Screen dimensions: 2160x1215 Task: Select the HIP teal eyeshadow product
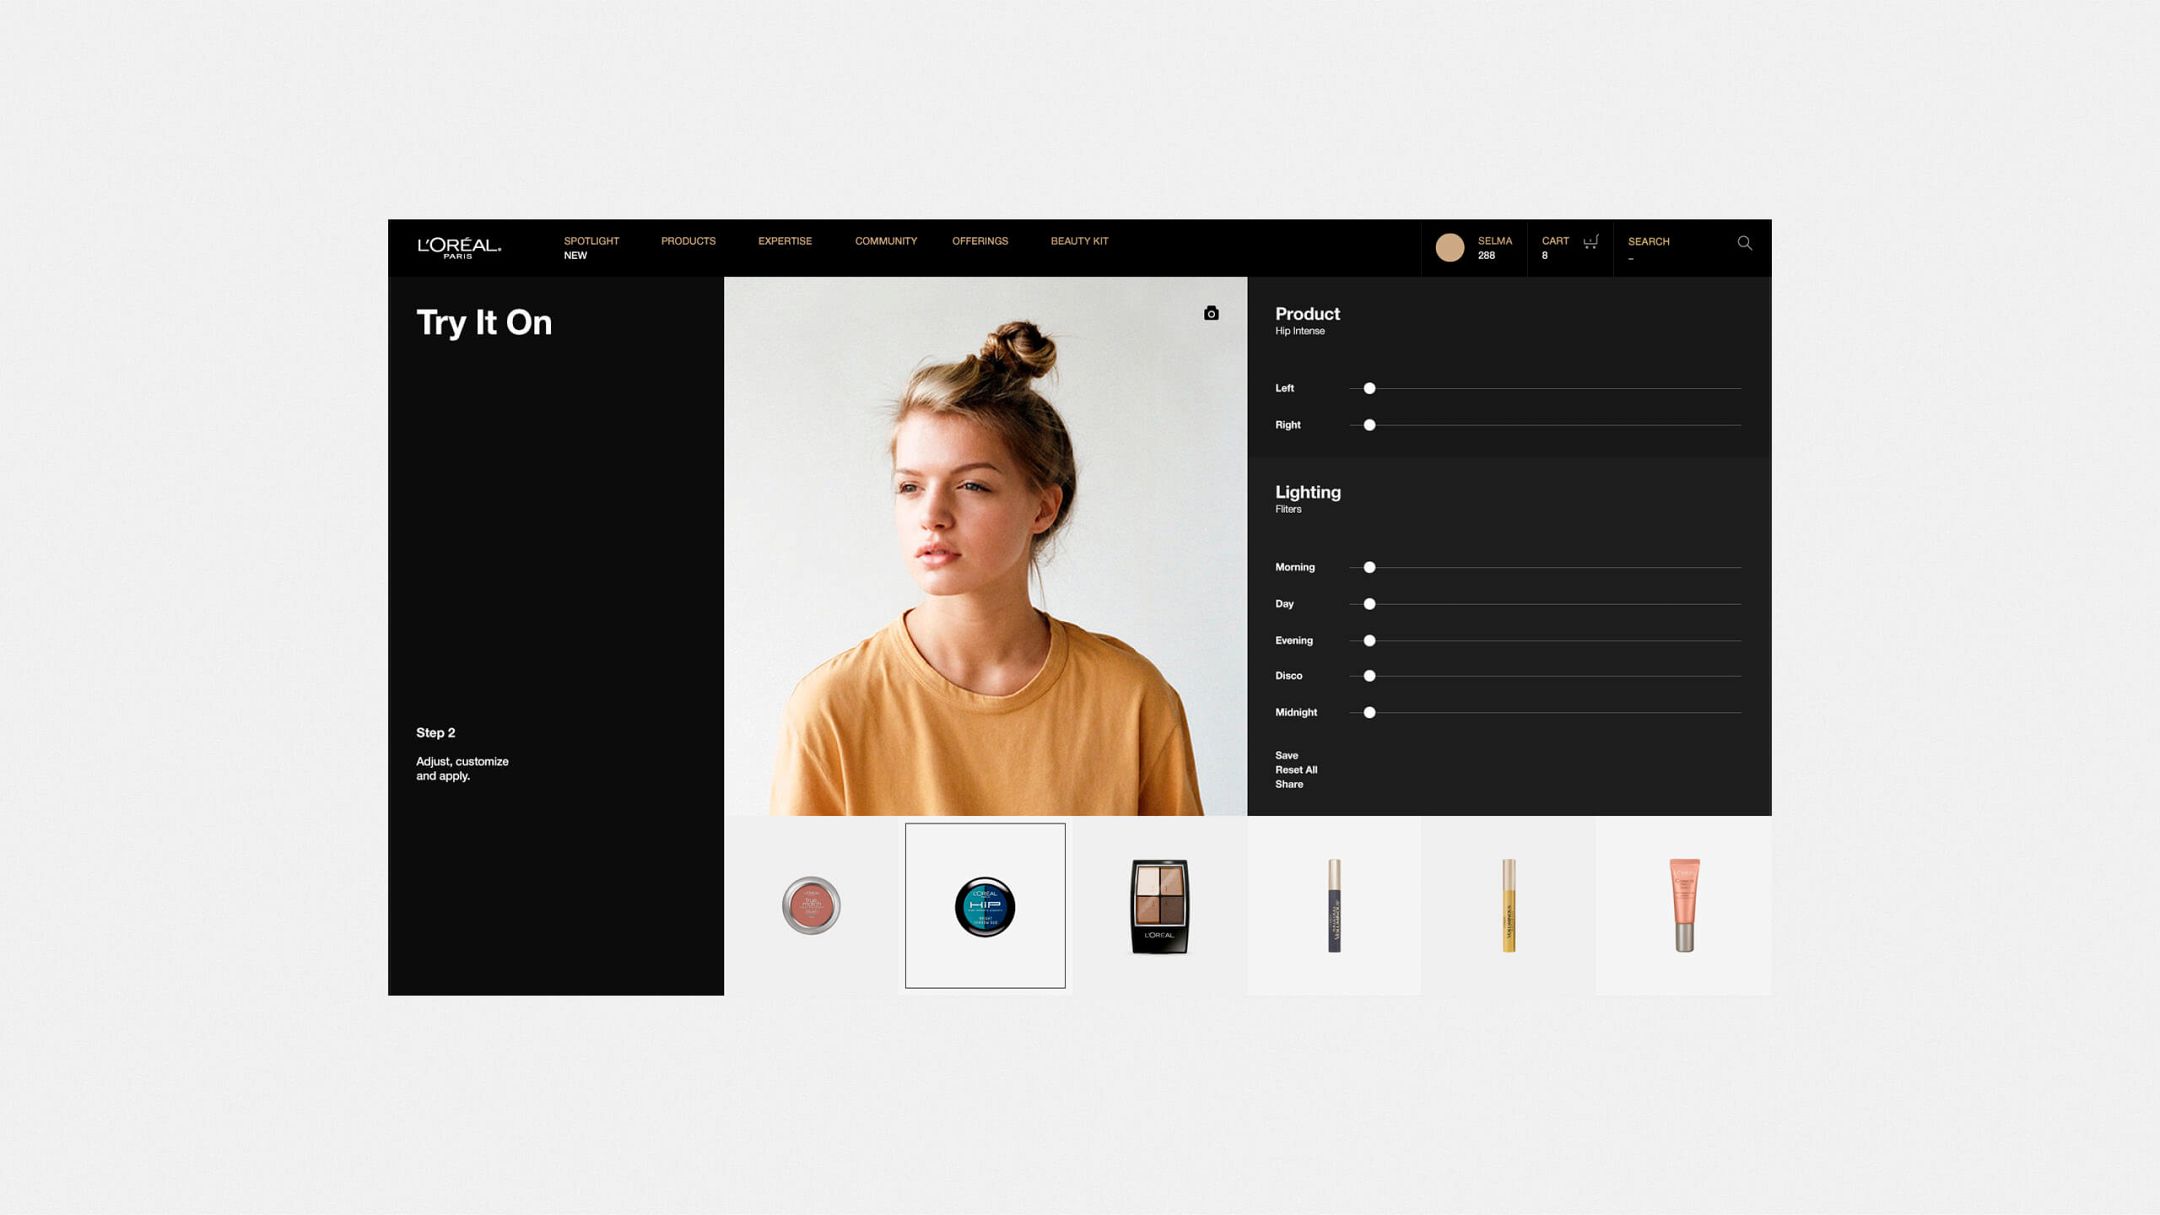click(x=985, y=906)
